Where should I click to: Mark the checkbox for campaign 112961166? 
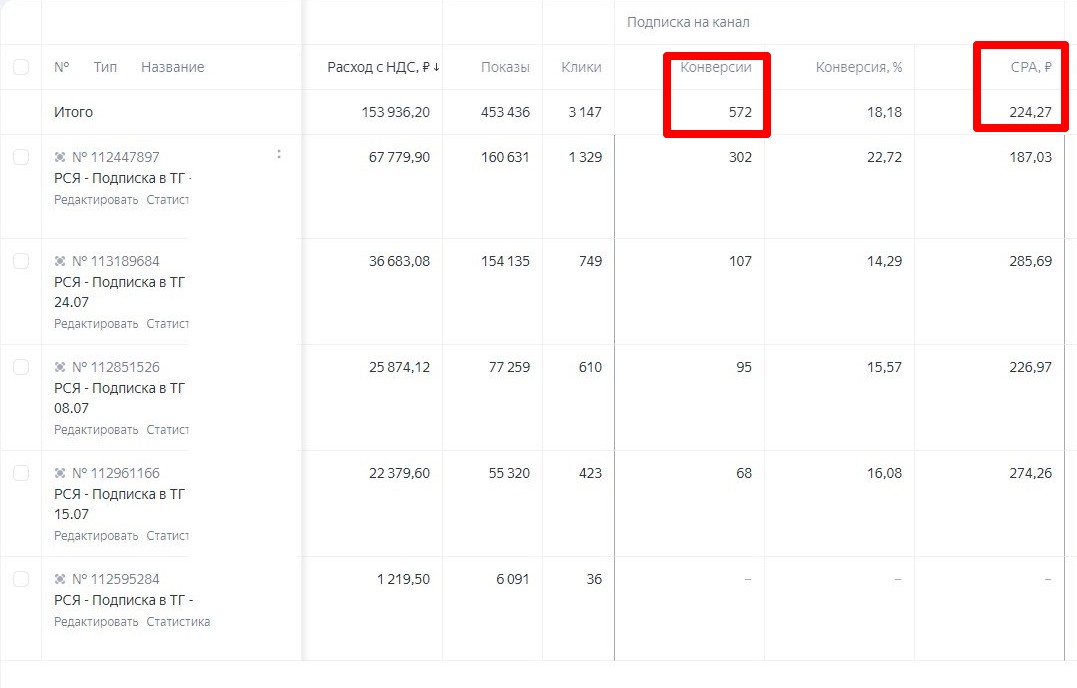21,473
